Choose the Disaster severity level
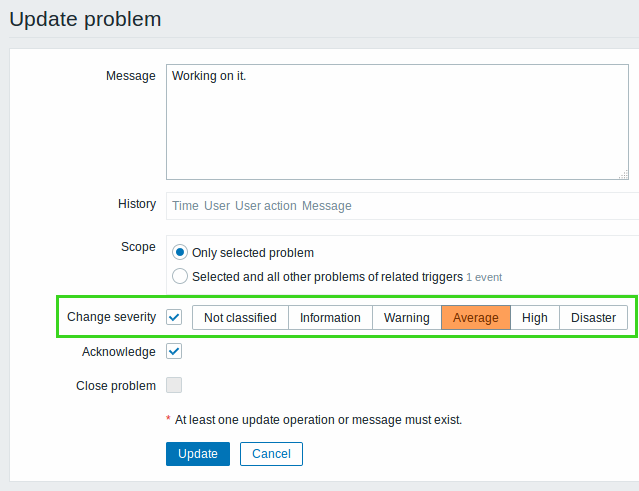Image resolution: width=639 pixels, height=491 pixels. click(x=593, y=318)
